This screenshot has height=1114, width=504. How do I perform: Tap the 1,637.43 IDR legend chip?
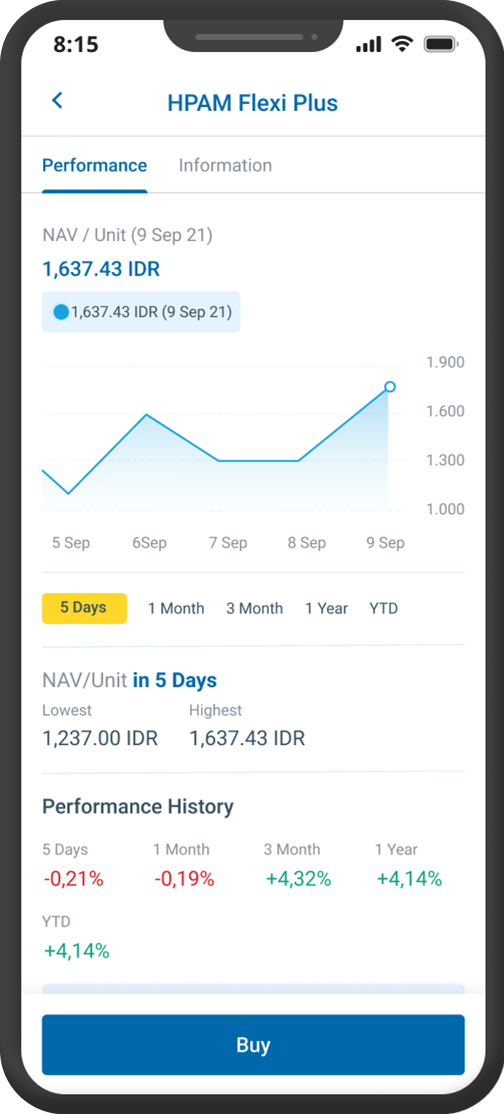pos(141,312)
